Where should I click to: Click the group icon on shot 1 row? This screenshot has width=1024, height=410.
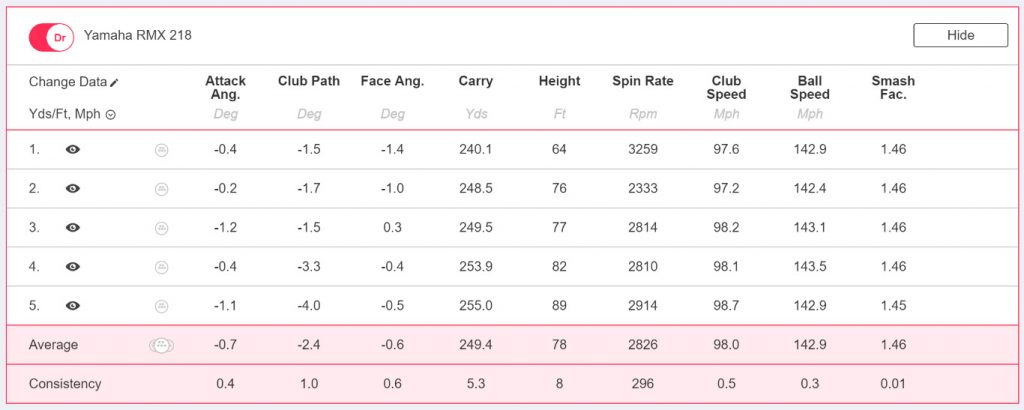click(x=161, y=150)
